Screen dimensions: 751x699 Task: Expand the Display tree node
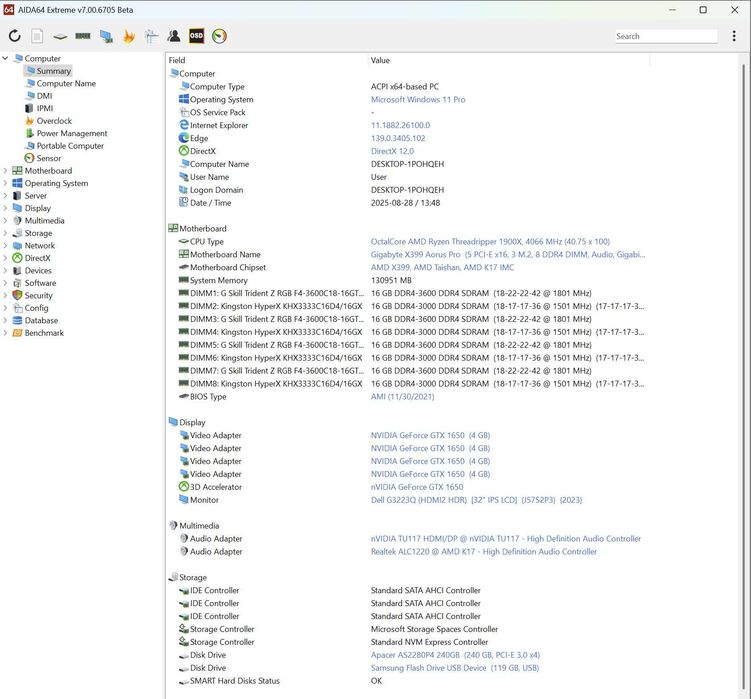5,208
